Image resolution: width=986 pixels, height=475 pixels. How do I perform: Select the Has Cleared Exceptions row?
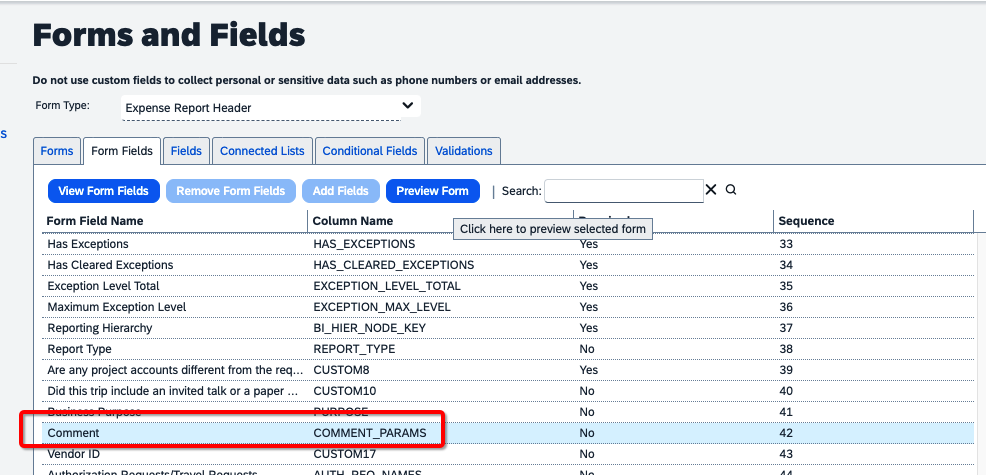(508, 265)
